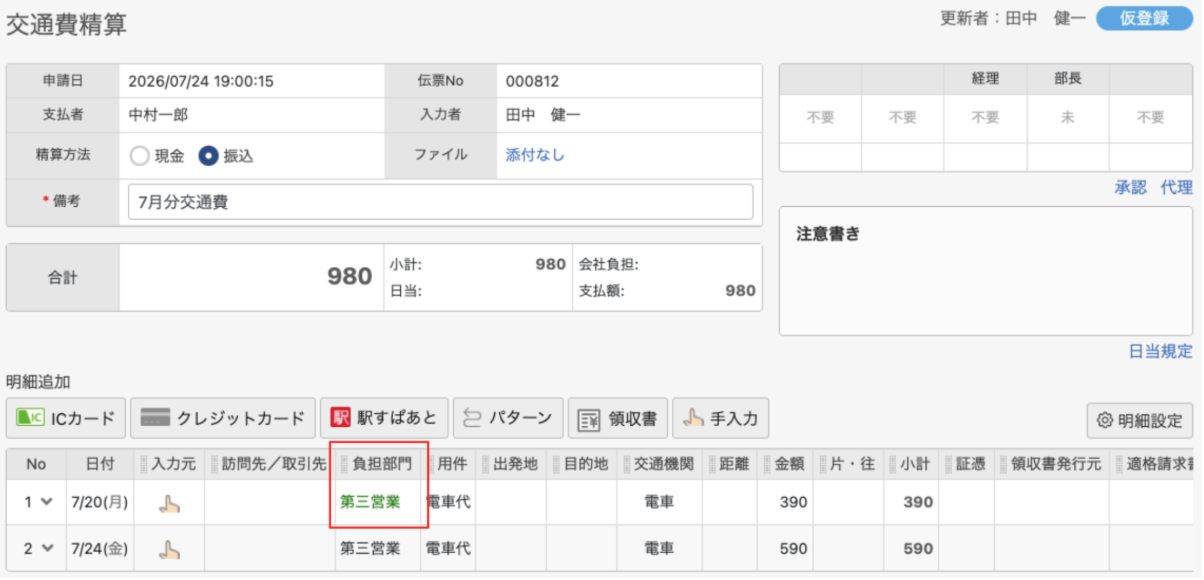Open 駅すぱあと route search
The height and width of the screenshot is (580, 1204).
[x=385, y=419]
